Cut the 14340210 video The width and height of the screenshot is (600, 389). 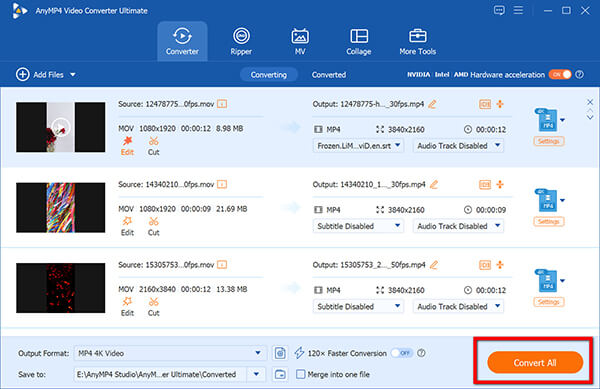point(153,226)
